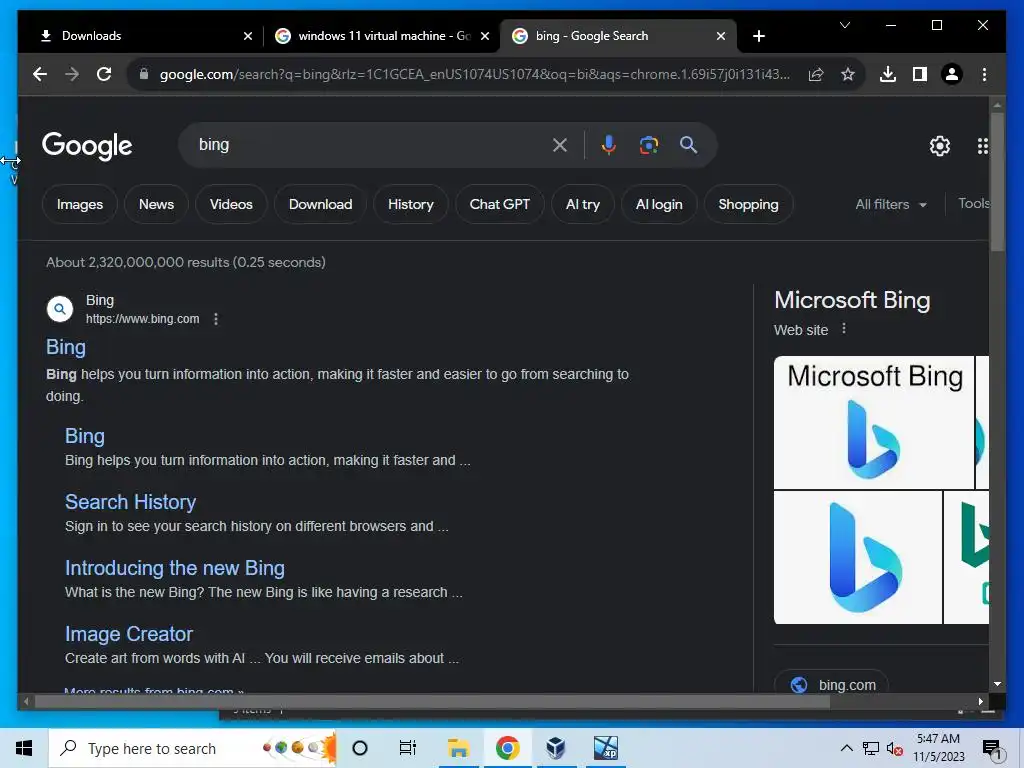Click the Bing result favicon
Screen dimensions: 1024x768
(x=60, y=309)
